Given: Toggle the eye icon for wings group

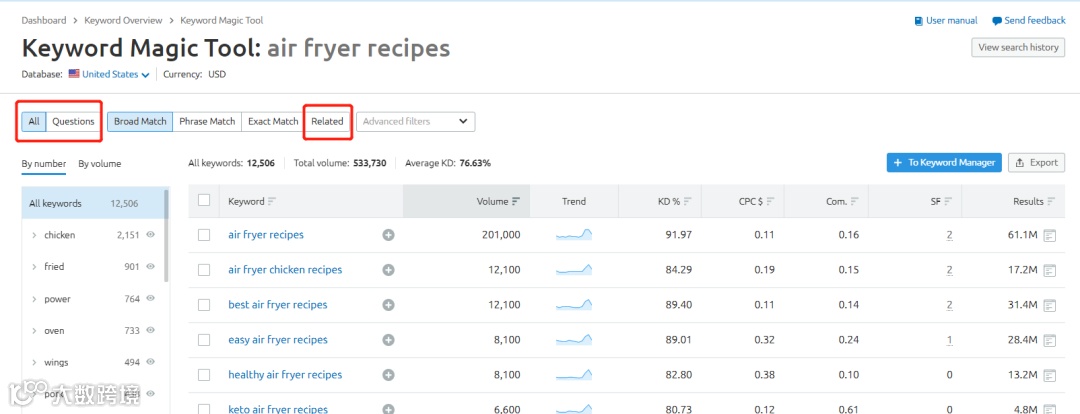Looking at the screenshot, I should click(151, 362).
